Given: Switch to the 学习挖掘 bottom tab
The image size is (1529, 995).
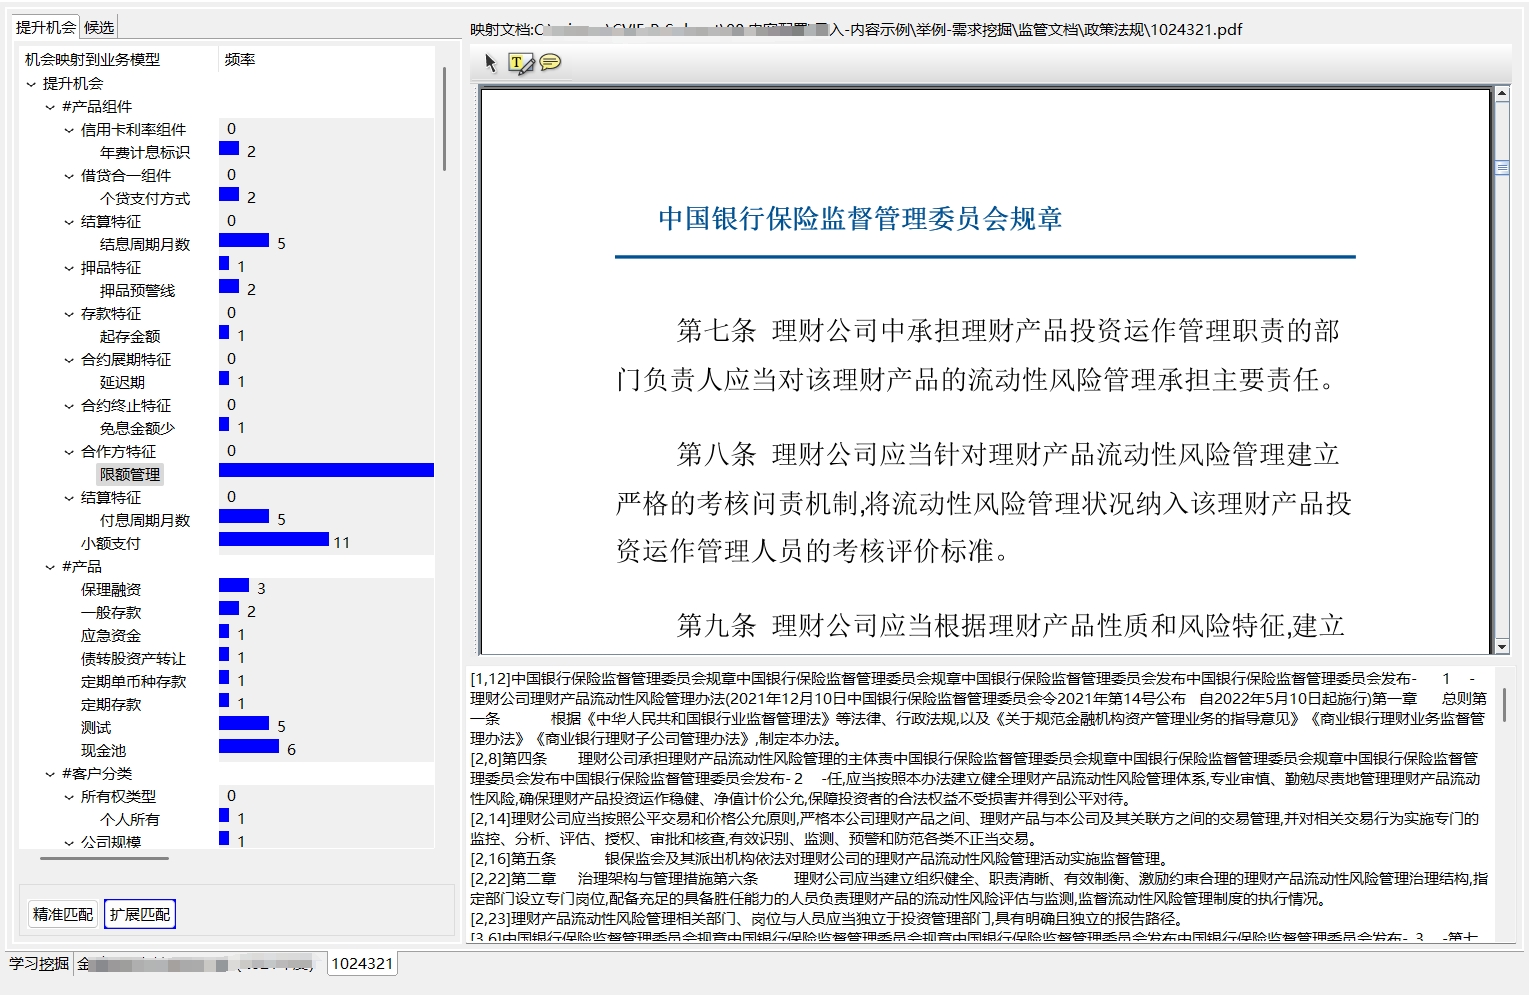Looking at the screenshot, I should tap(39, 963).
